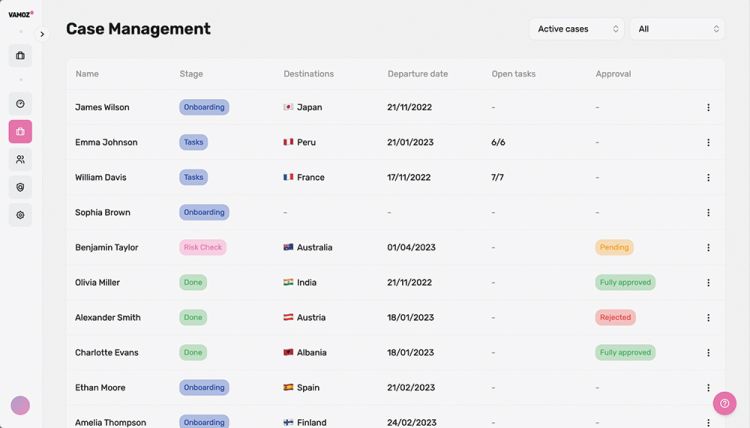
Task: Open the settings gear icon in sidebar
Action: click(x=20, y=214)
